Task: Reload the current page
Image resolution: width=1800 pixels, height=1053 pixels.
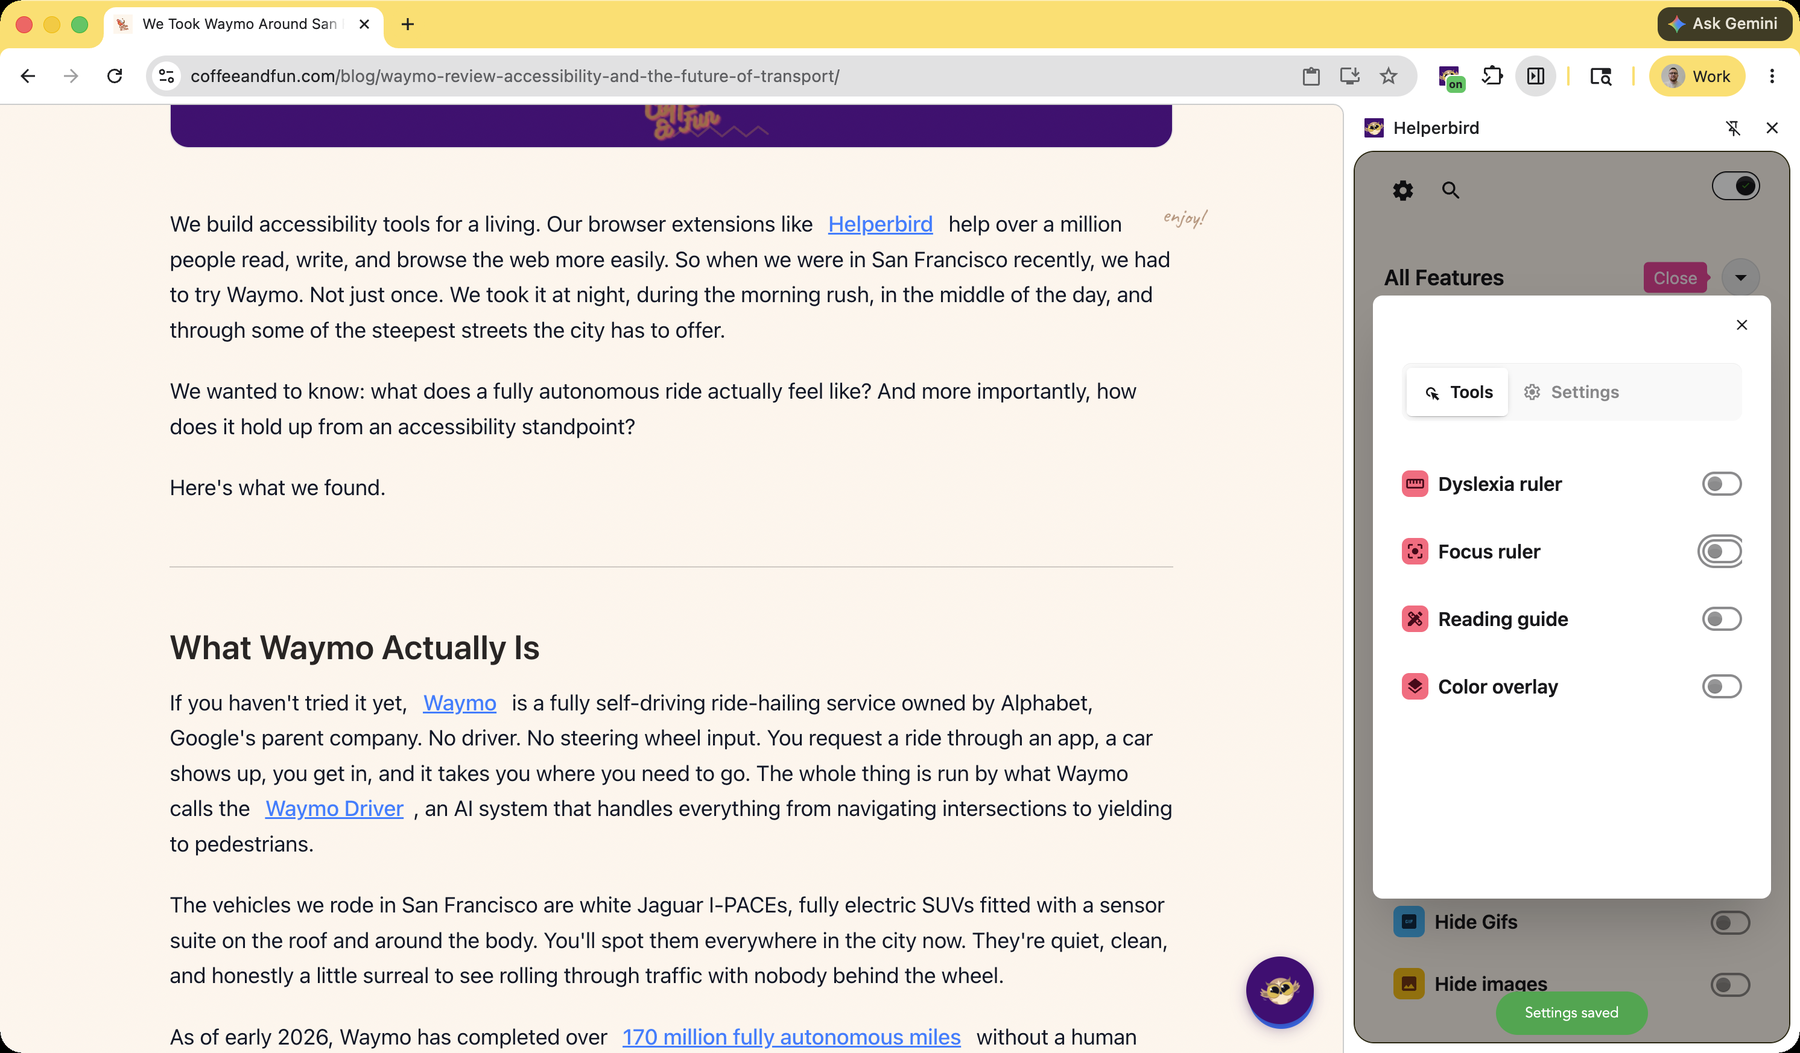Action: tap(115, 76)
